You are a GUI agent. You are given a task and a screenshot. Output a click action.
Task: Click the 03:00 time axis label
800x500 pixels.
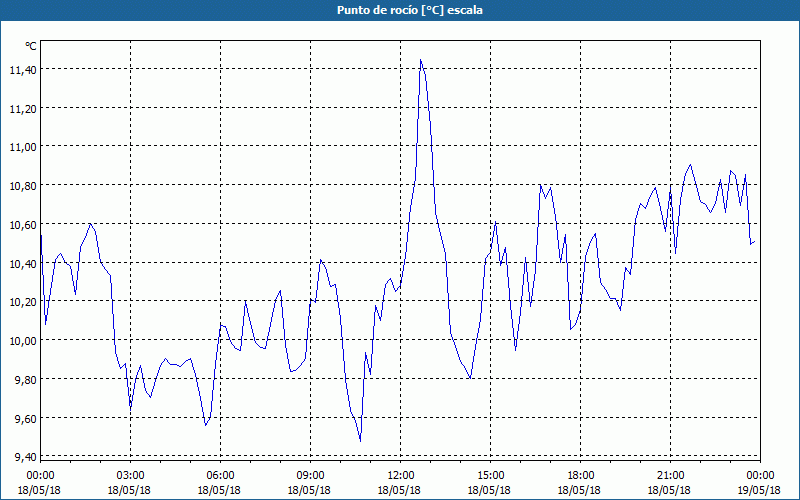tap(131, 476)
